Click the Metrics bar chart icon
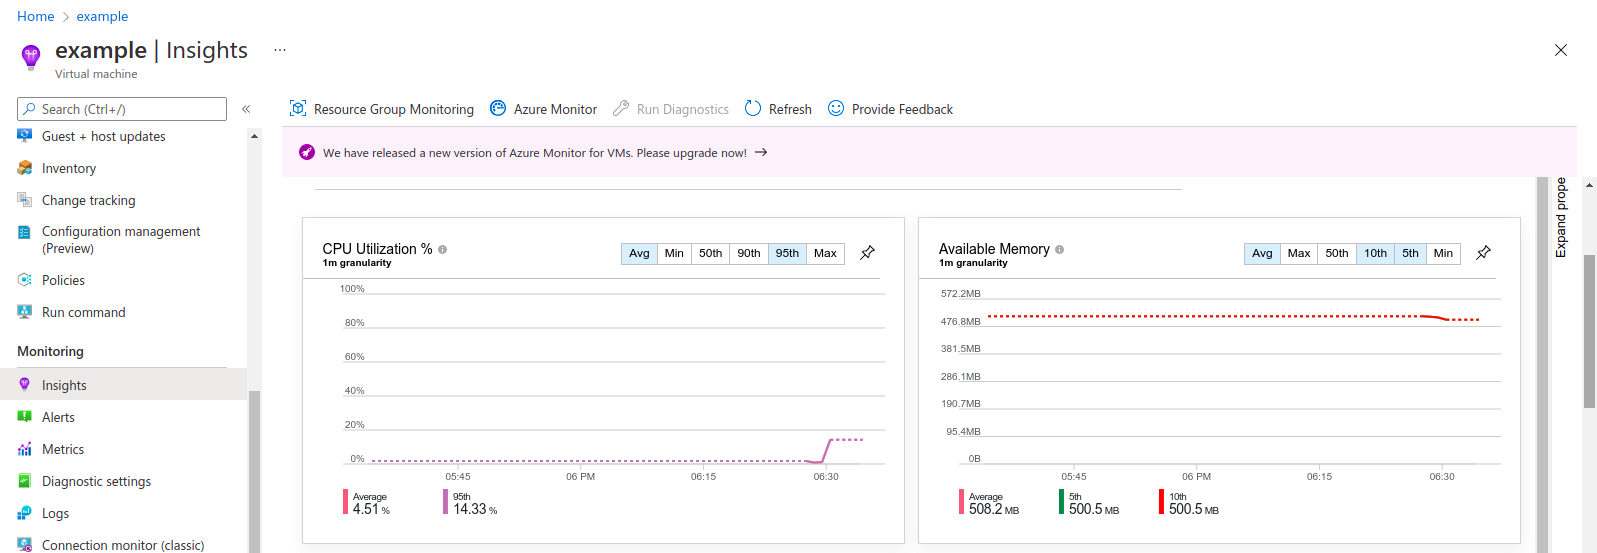 click(25, 449)
